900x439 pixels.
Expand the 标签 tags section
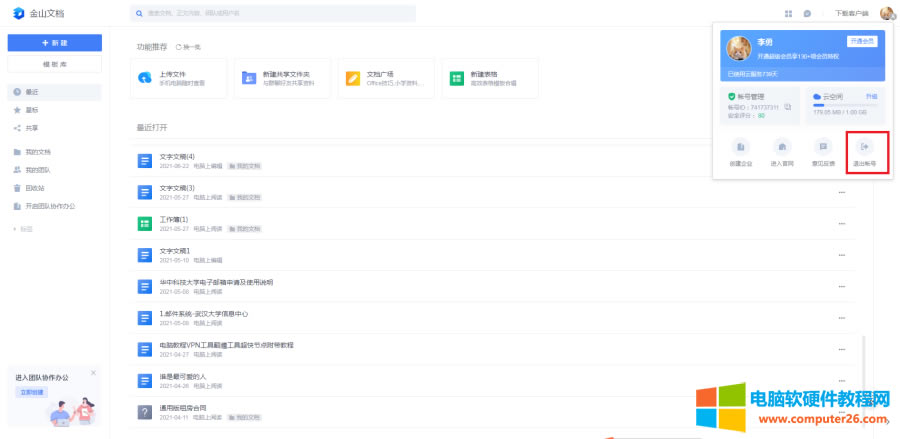(23, 229)
